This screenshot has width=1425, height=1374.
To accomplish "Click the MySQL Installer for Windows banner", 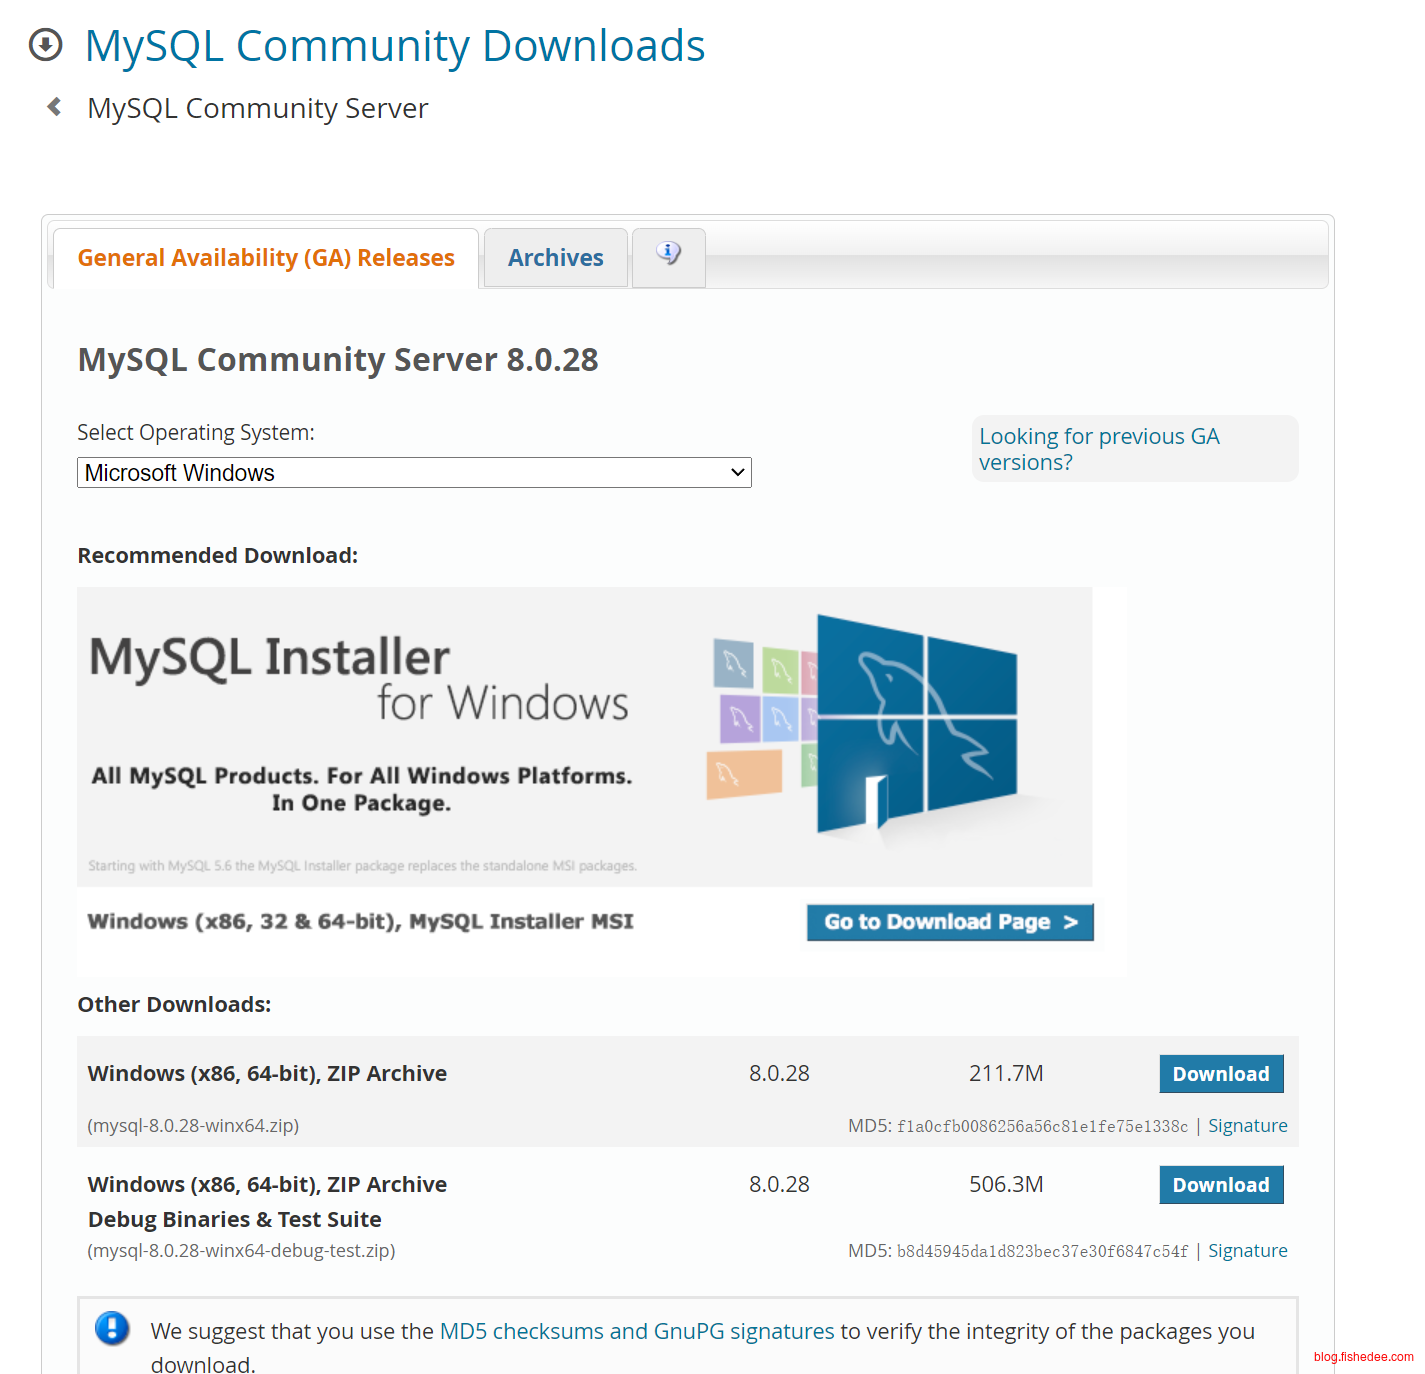I will (360, 720).
